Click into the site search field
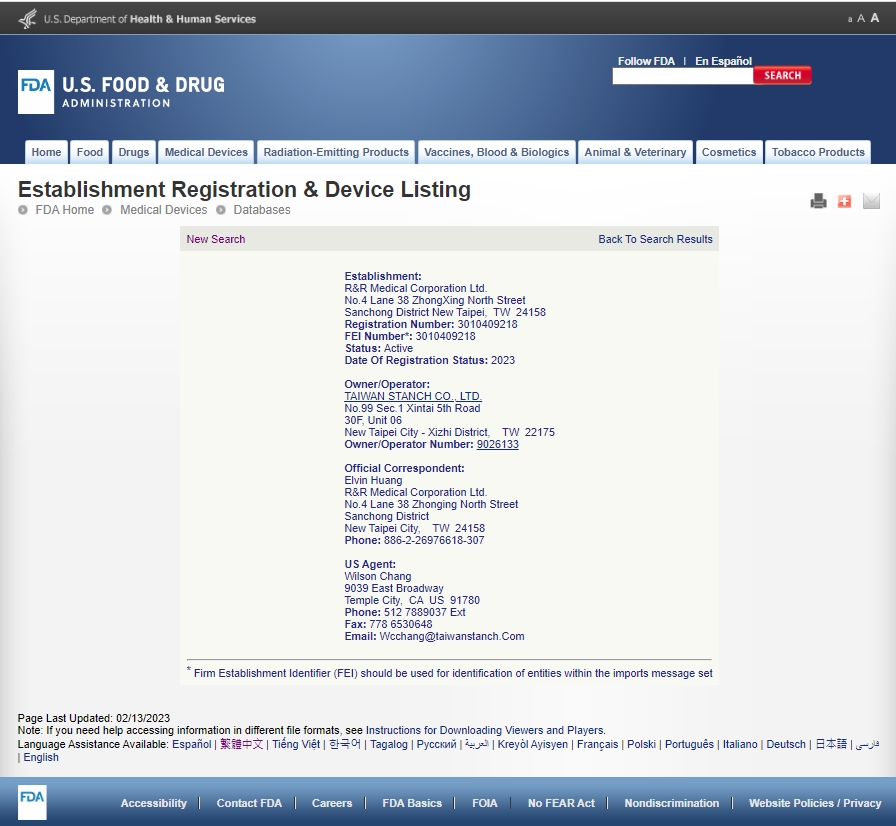The height and width of the screenshot is (826, 896). 682,76
